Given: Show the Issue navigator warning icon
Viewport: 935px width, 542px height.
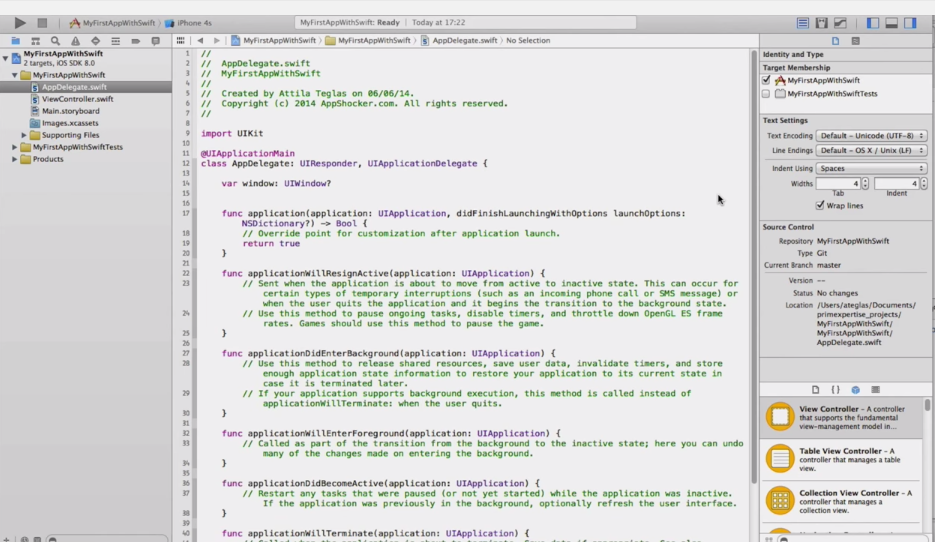Looking at the screenshot, I should tap(75, 41).
